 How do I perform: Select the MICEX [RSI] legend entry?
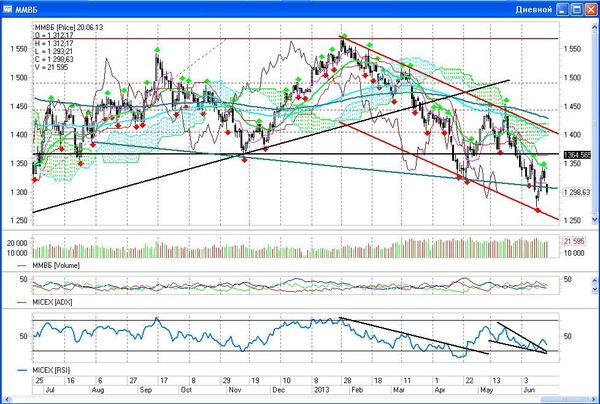(44, 370)
